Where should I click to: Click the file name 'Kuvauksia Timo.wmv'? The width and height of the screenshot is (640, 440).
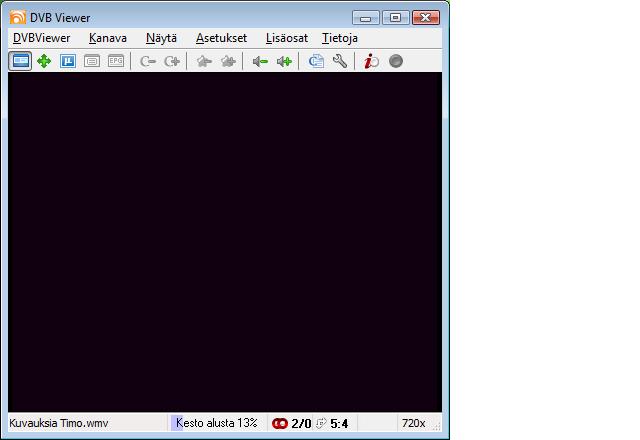coord(59,423)
